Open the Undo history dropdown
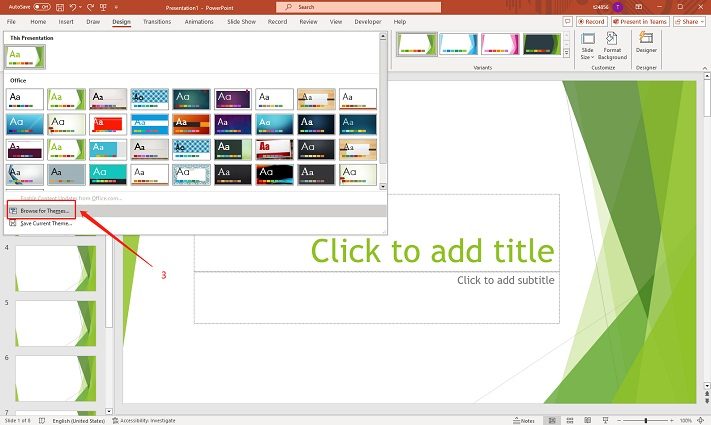 click(x=80, y=7)
